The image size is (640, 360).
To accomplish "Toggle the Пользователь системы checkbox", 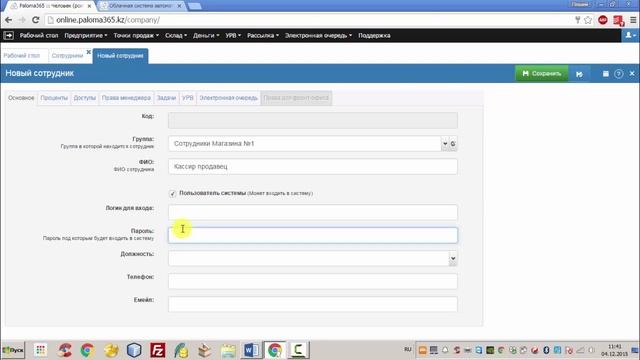I will click(172, 193).
